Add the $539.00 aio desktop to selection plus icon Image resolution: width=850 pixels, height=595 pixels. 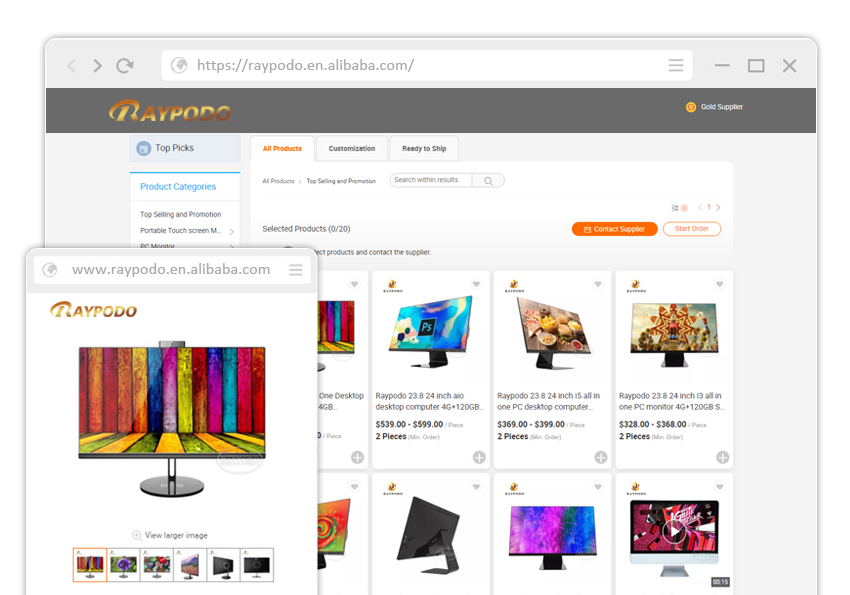click(479, 457)
